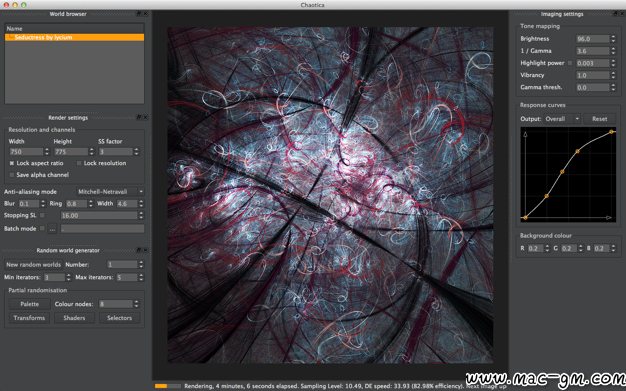Click the render Width field

point(26,152)
